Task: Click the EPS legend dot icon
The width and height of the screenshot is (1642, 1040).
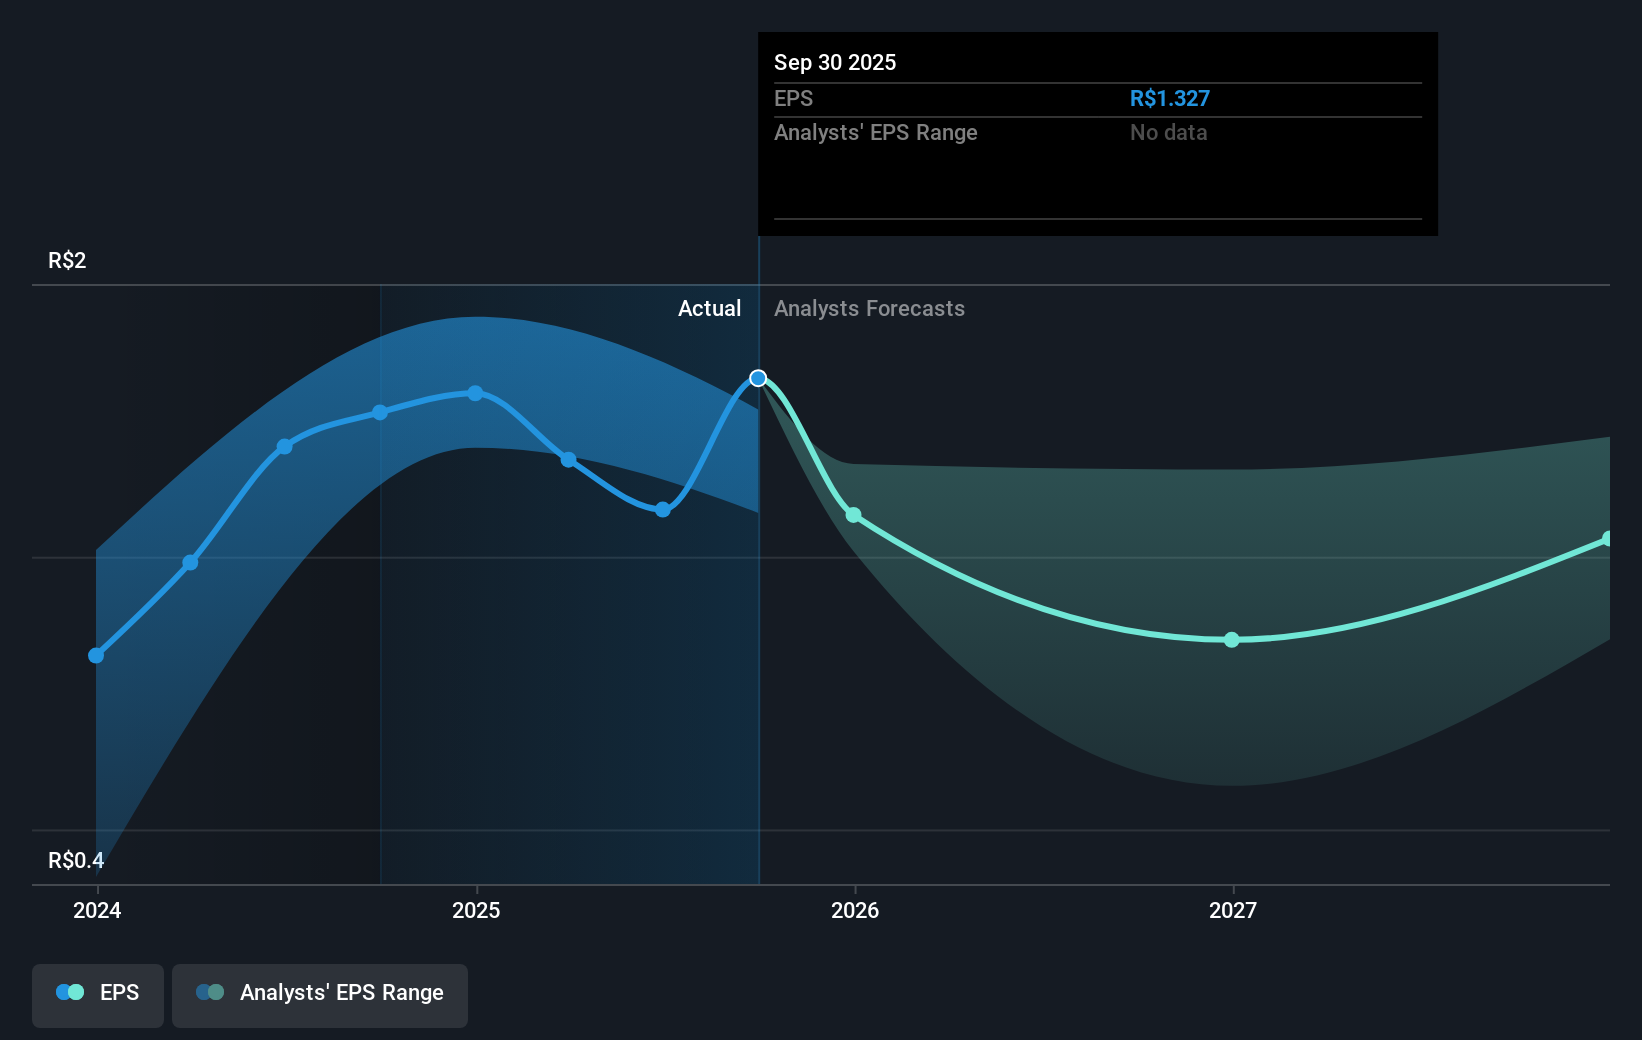Action: pyautogui.click(x=69, y=992)
